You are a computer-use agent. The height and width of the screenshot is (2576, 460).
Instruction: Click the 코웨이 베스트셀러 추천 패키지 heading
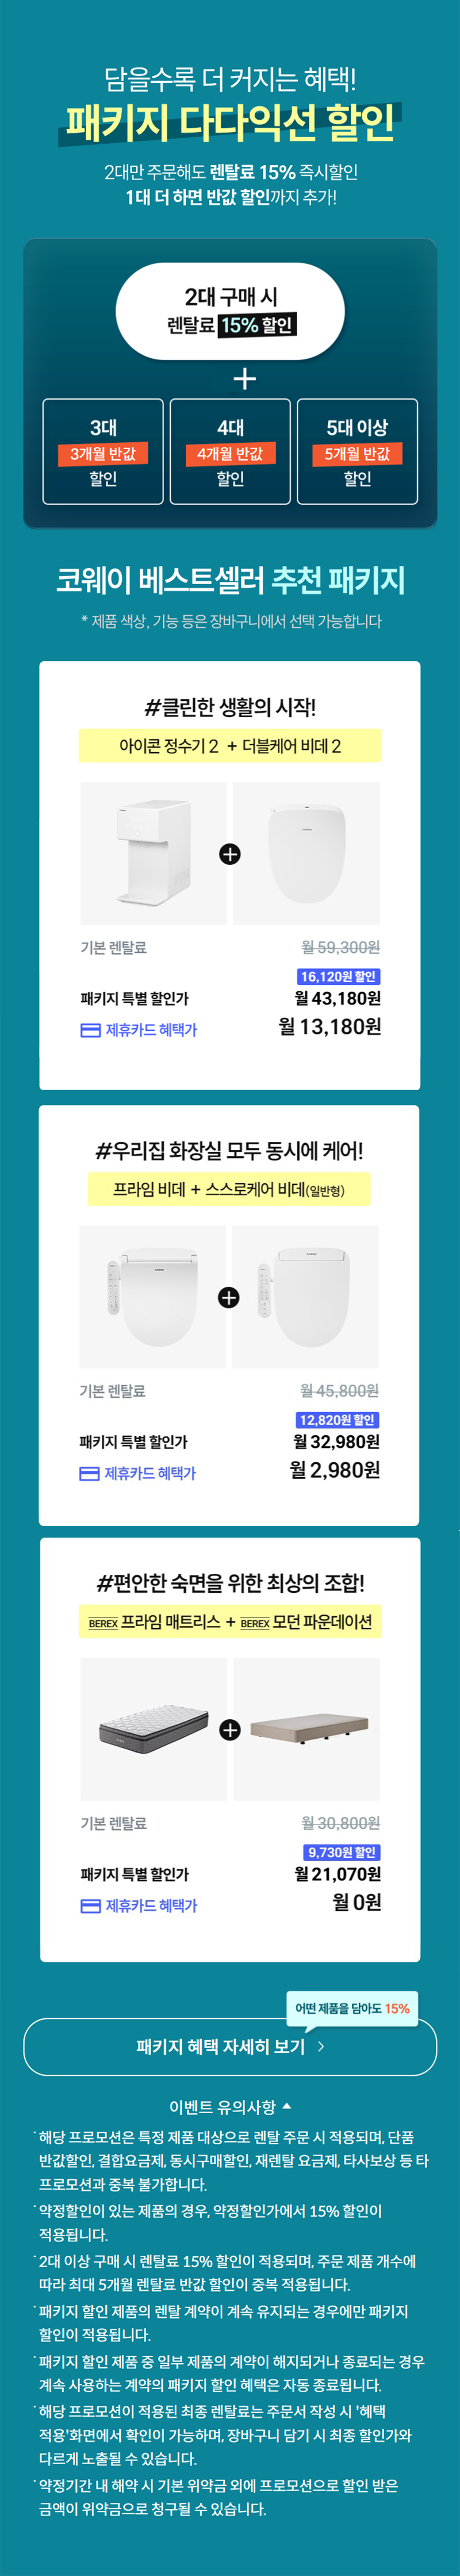229,579
